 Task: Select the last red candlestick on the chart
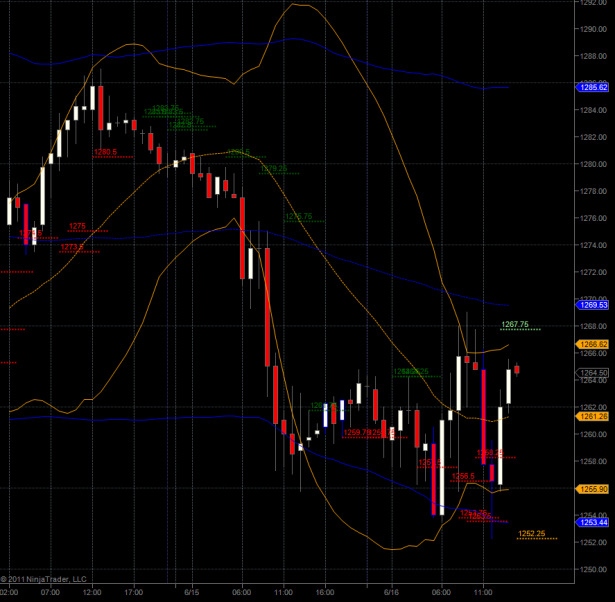517,369
